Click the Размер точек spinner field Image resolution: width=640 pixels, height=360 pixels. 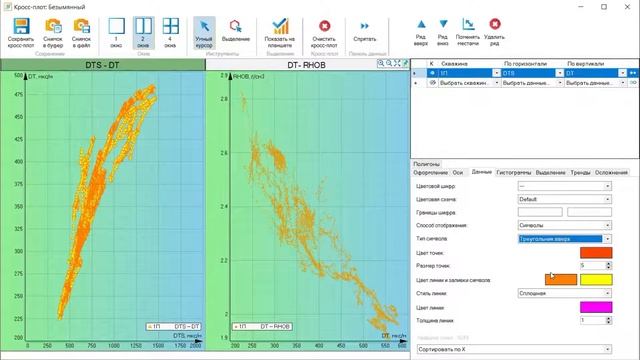click(596, 266)
